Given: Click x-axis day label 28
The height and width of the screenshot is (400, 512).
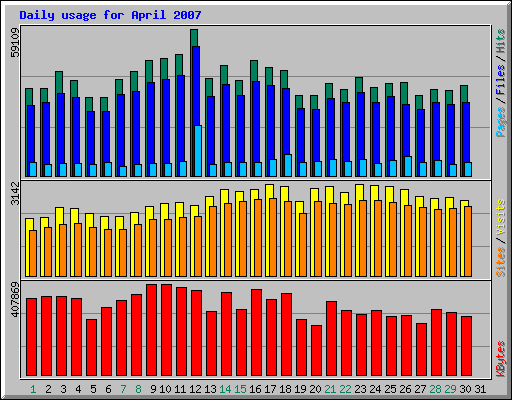Looking at the screenshot, I should click(x=435, y=389).
